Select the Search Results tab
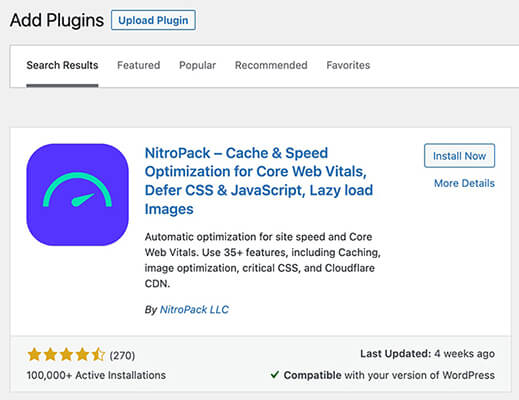Image resolution: width=519 pixels, height=400 pixels. tap(62, 65)
